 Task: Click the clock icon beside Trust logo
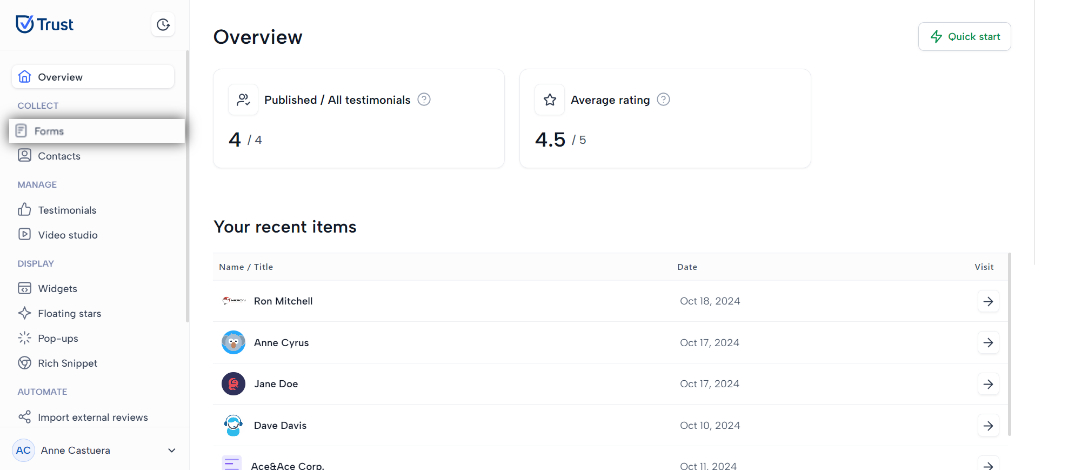163,25
